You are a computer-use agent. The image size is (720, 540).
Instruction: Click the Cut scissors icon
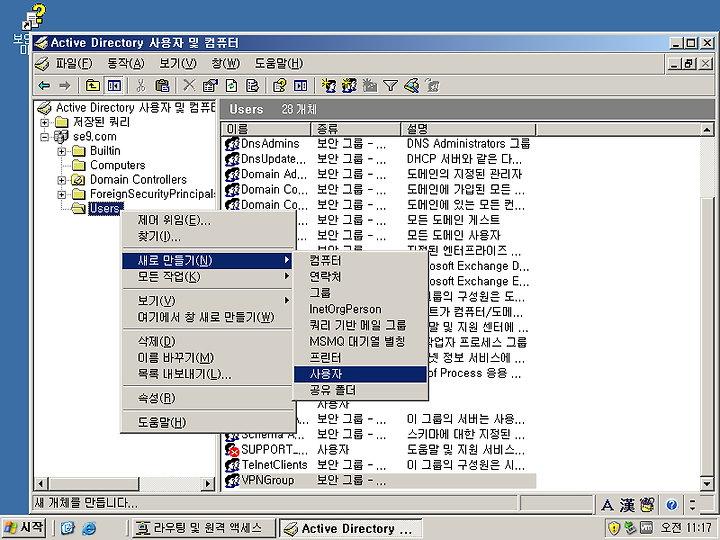click(141, 85)
